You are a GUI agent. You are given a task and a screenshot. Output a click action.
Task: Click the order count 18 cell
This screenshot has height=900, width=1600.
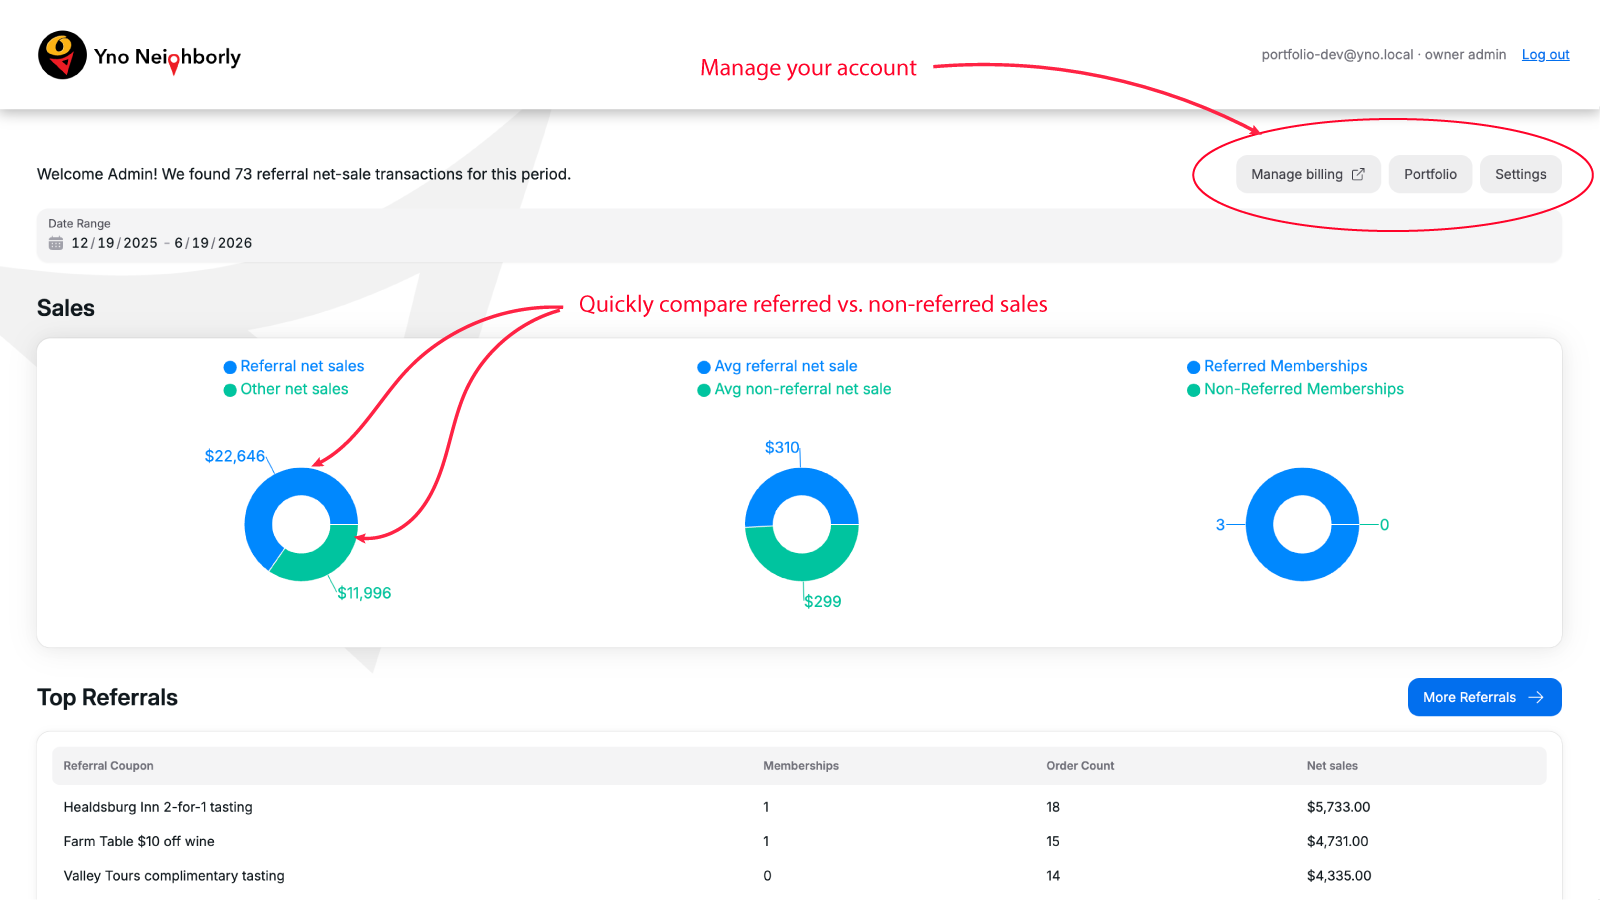[x=1053, y=807]
